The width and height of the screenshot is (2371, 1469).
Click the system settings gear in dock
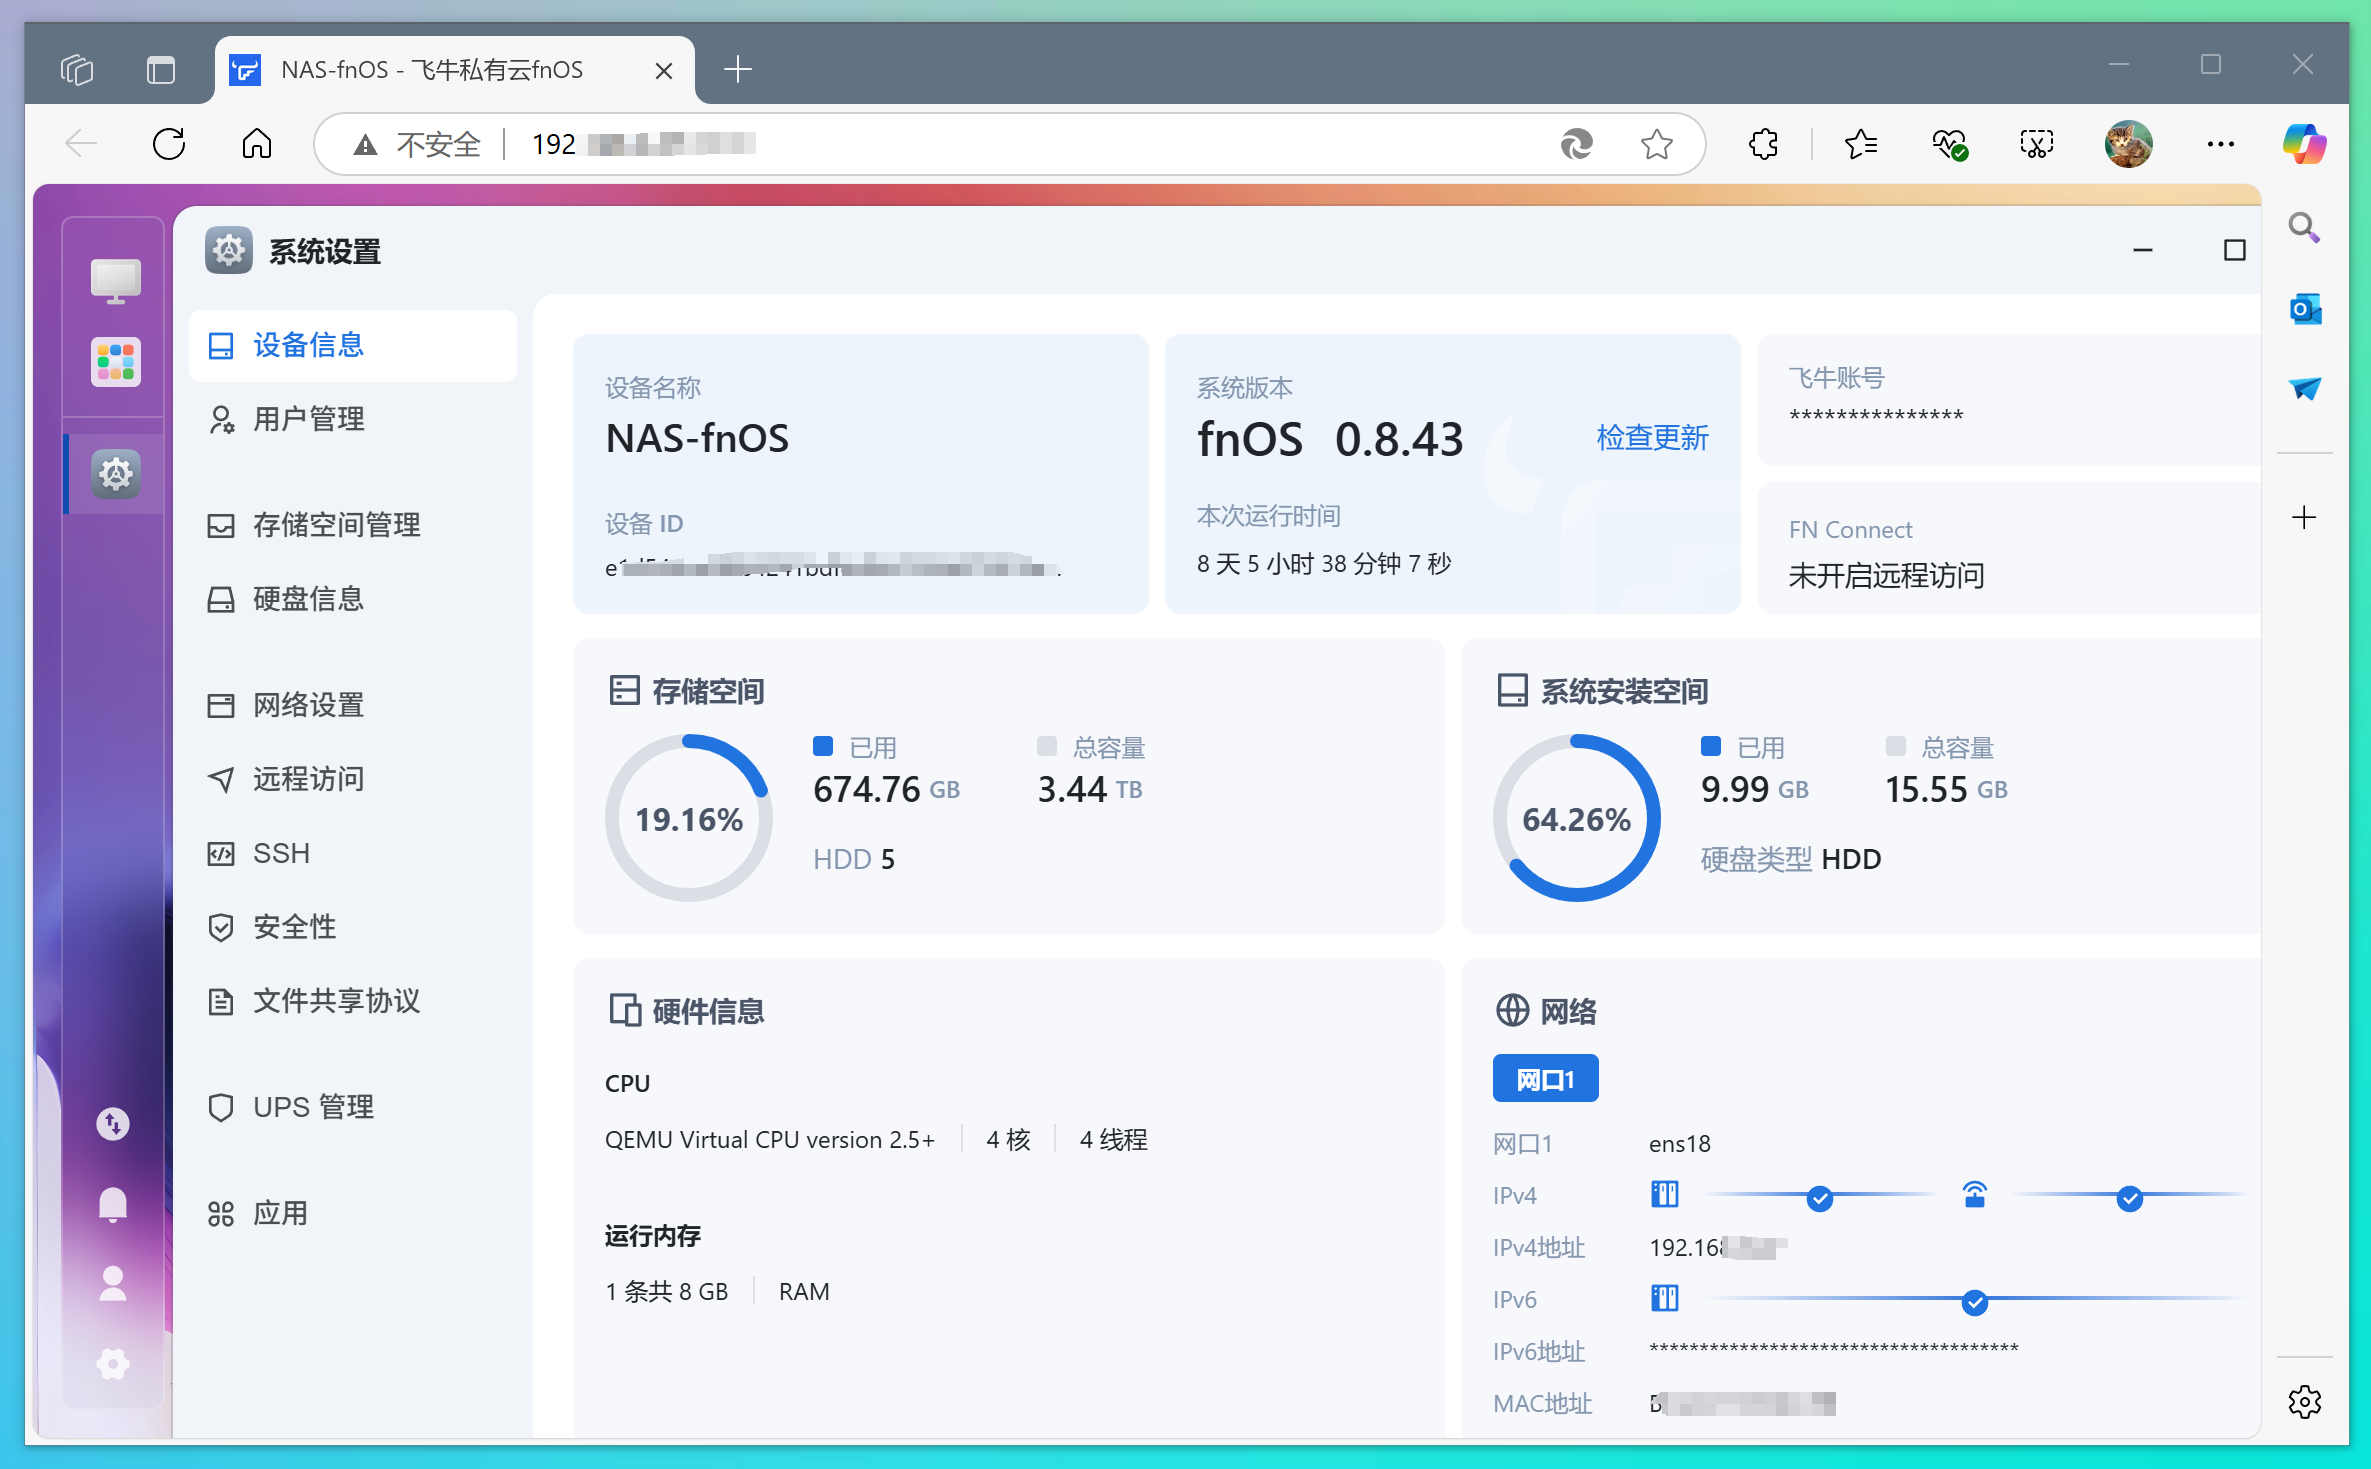click(x=115, y=474)
